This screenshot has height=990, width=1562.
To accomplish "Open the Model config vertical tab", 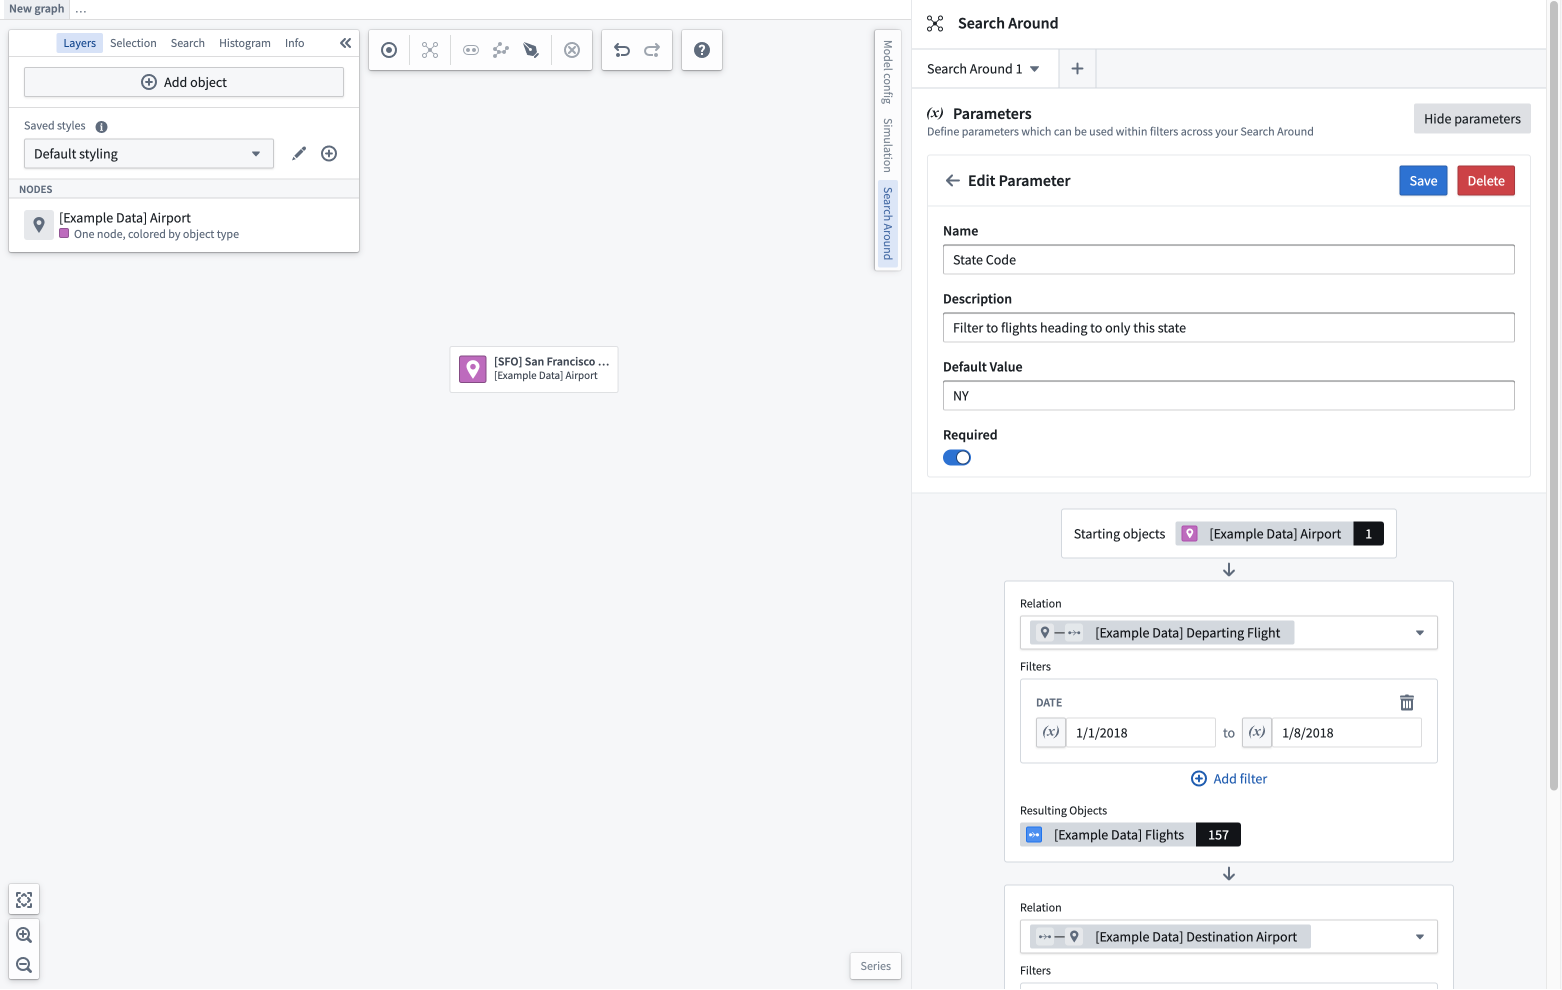I will (887, 72).
